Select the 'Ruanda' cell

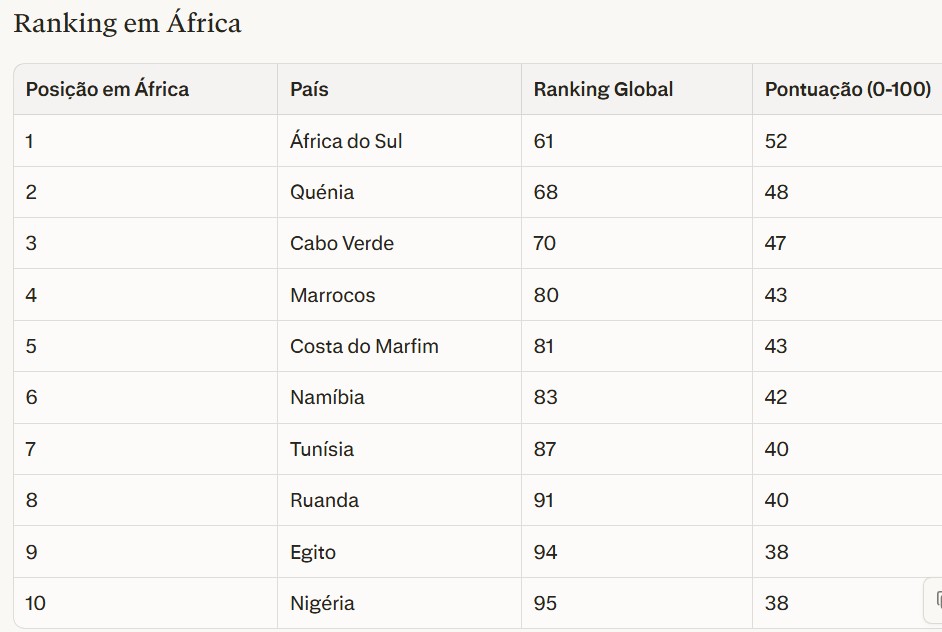pos(324,500)
